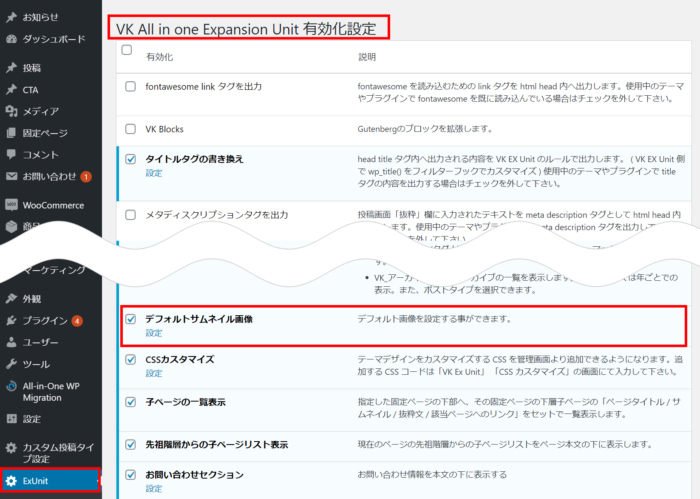Uncheck お問い合わせセクション checkbox
The image size is (700, 499).
coord(130,474)
